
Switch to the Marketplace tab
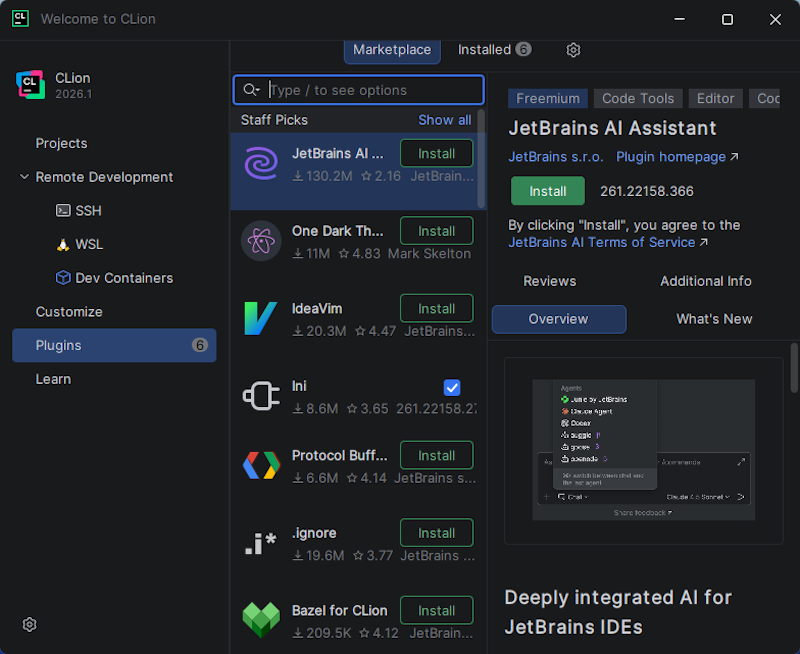(392, 49)
